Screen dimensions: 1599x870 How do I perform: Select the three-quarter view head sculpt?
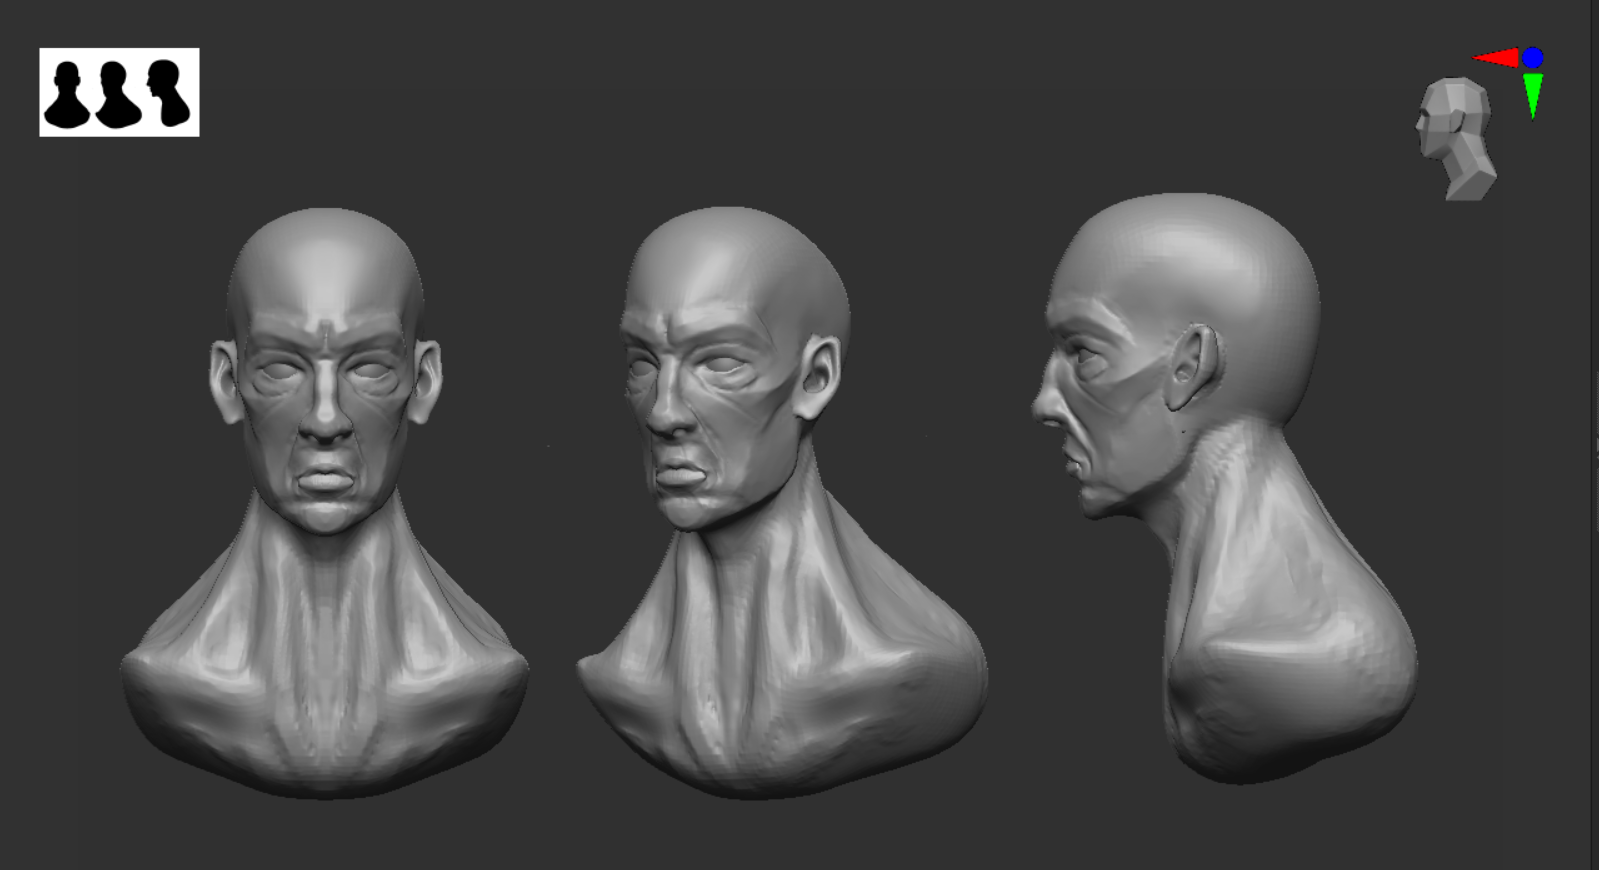click(x=782, y=502)
